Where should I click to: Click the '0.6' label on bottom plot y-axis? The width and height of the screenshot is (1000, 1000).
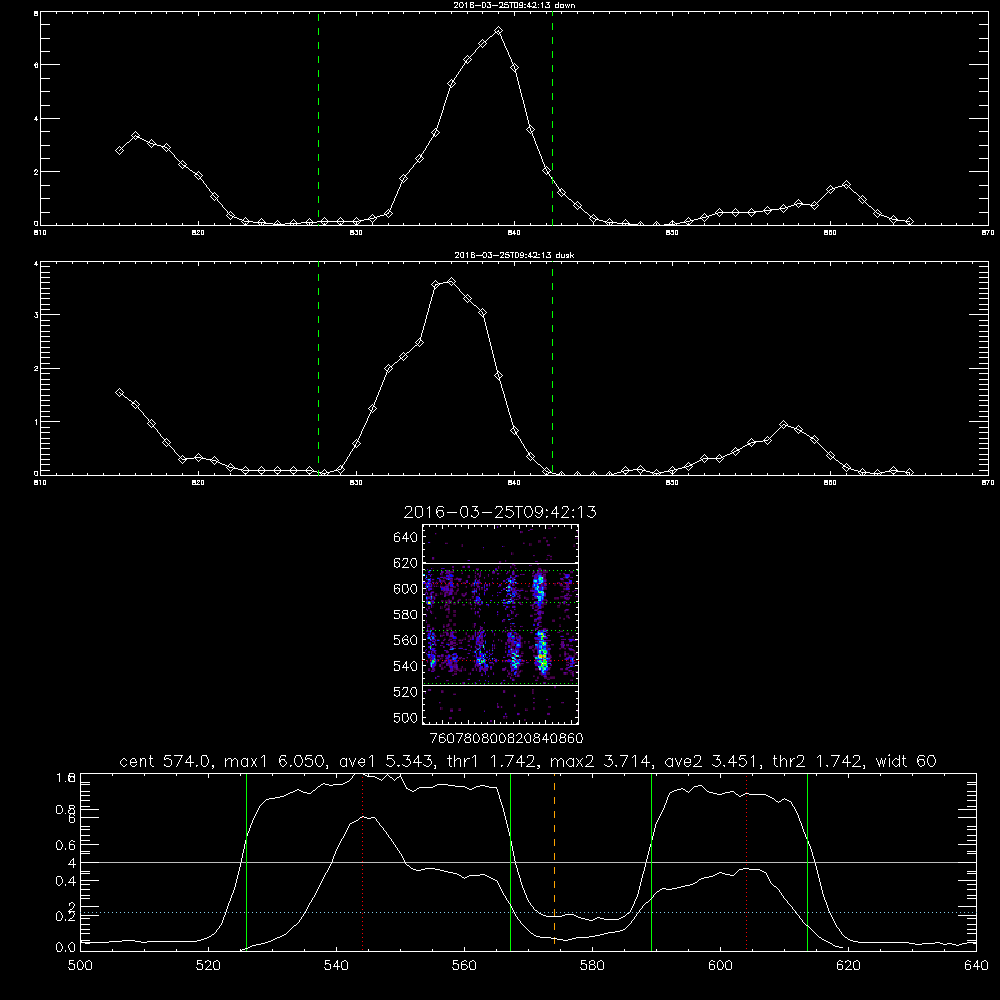66,845
